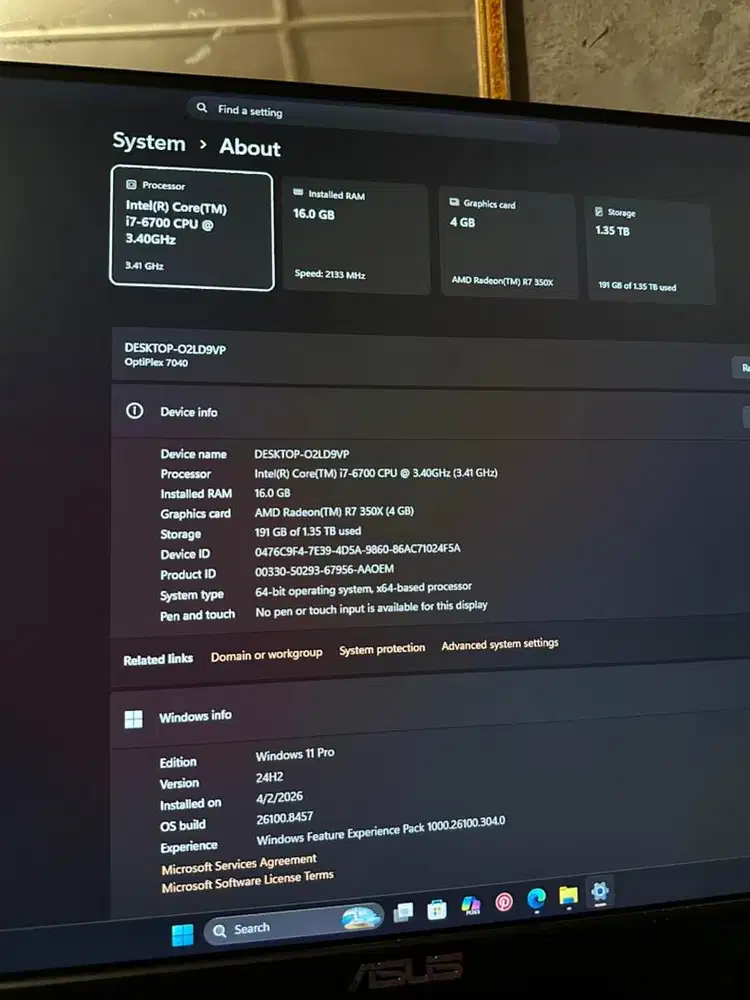Click the Device ID value 0476C9F4-7E39-4D5A-9860-86AC71024F5A
Image resolution: width=750 pixels, height=1000 pixels.
pyautogui.click(x=357, y=550)
